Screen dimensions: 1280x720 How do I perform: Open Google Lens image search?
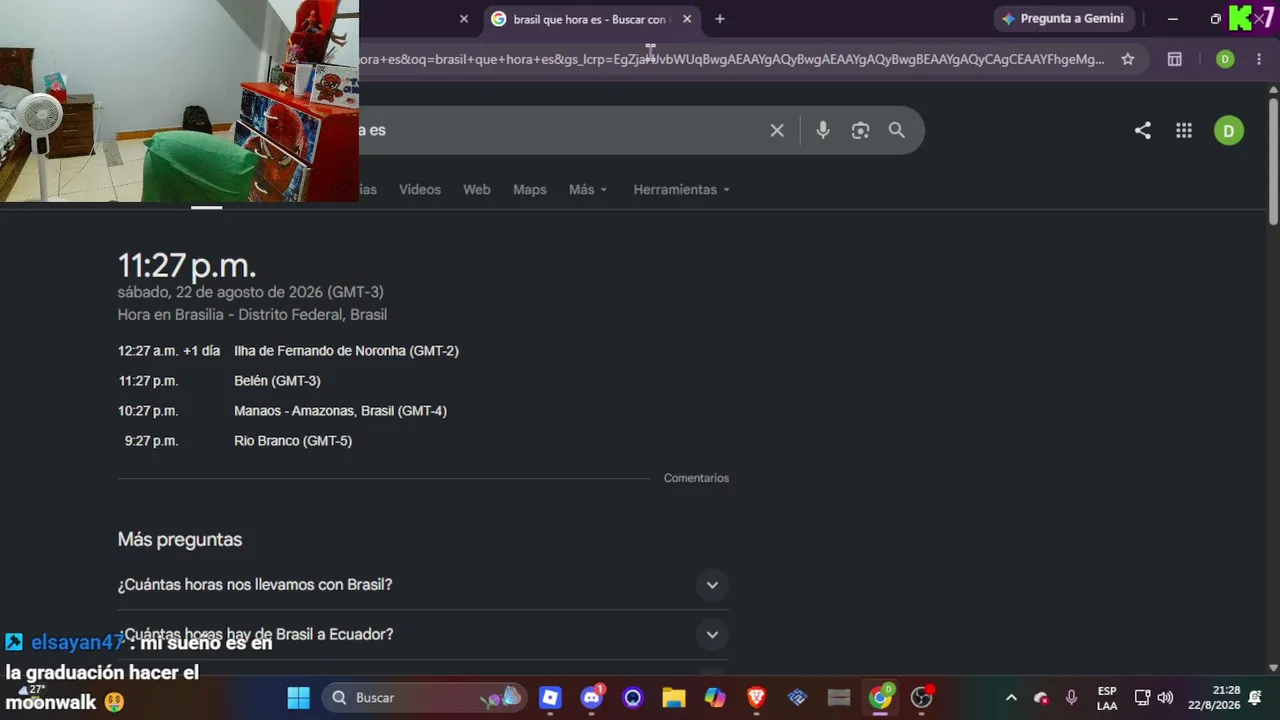coord(860,130)
